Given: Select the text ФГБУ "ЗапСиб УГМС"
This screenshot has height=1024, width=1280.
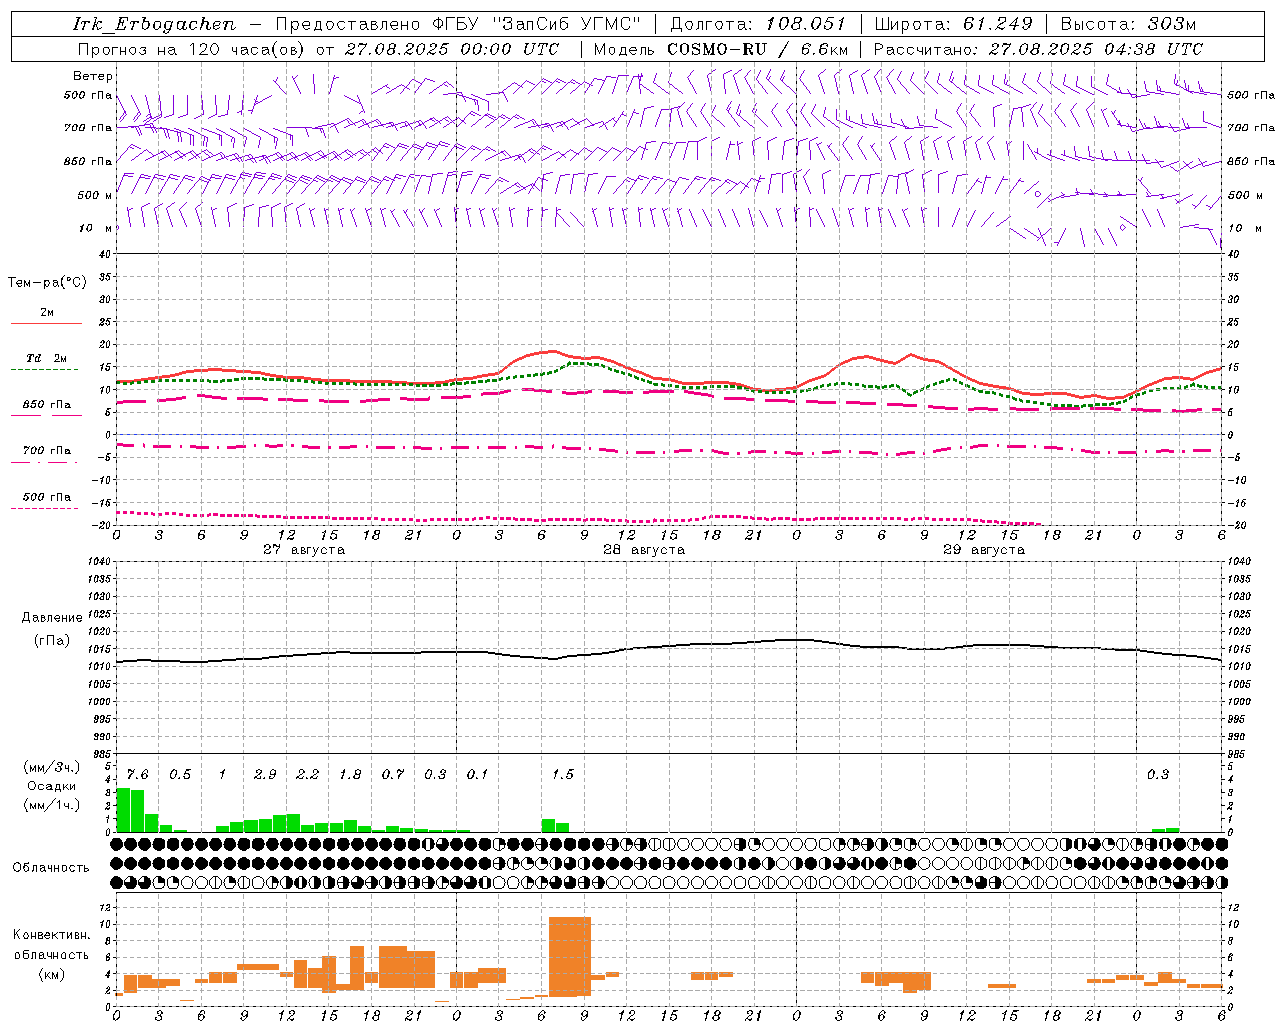Looking at the screenshot, I should pos(538,24).
